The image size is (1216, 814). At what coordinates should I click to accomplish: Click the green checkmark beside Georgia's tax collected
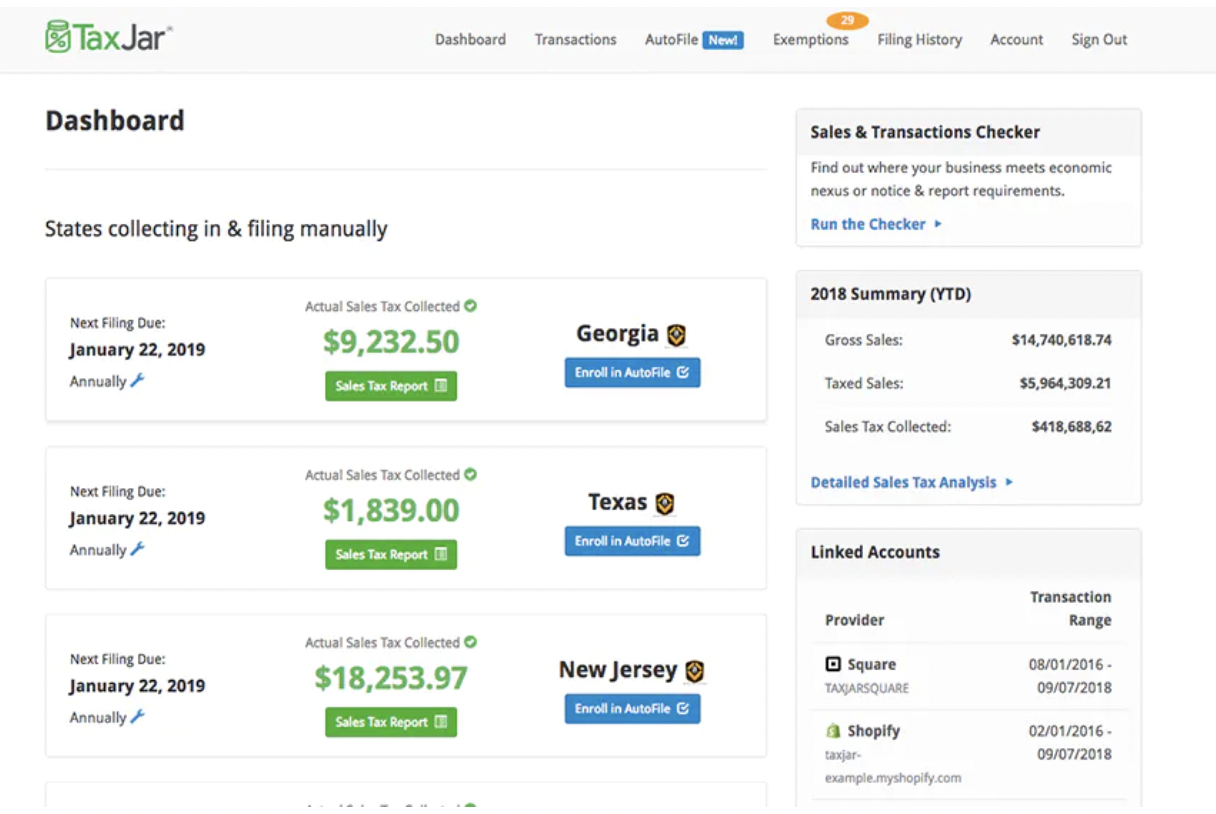[470, 306]
